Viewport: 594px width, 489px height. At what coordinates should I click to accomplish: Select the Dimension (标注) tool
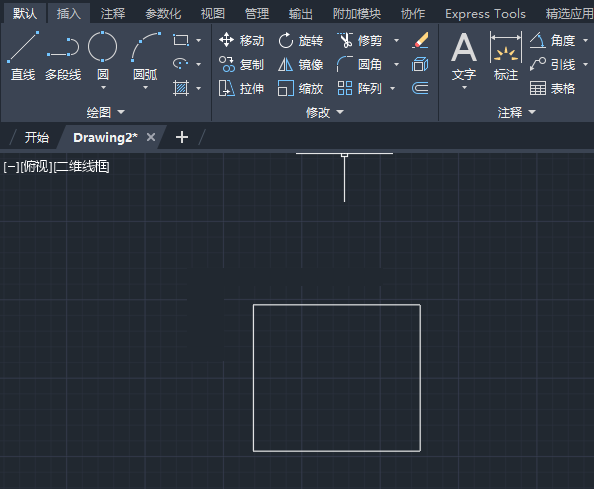(506, 56)
